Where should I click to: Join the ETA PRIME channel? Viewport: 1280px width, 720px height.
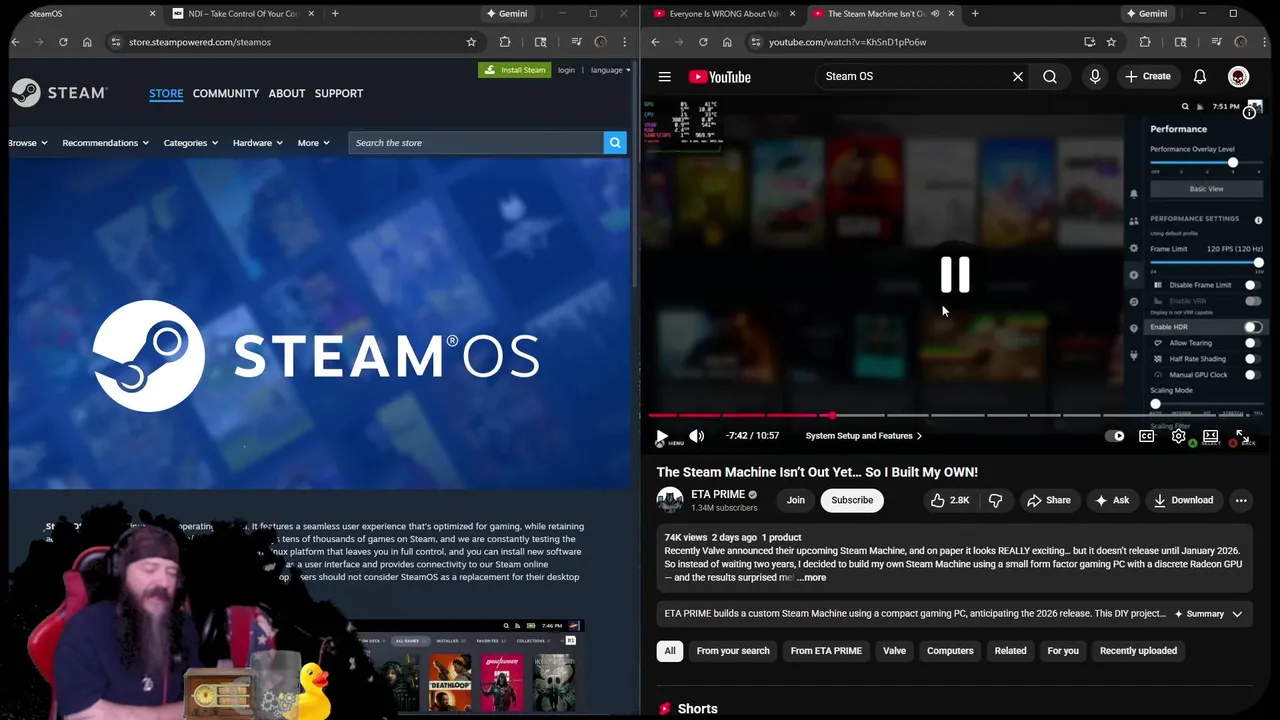coord(795,500)
